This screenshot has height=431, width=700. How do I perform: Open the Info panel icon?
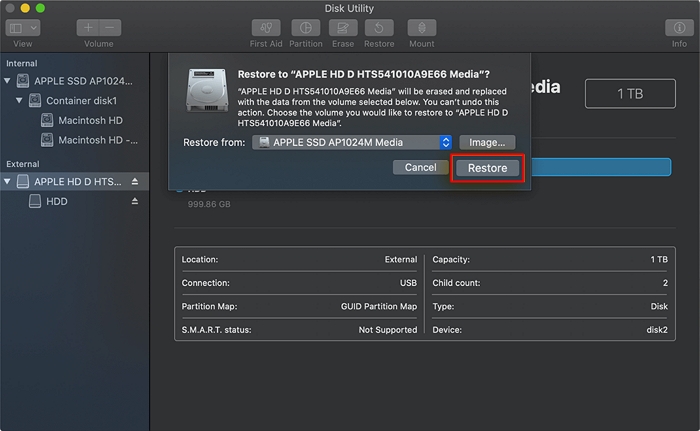(x=679, y=28)
